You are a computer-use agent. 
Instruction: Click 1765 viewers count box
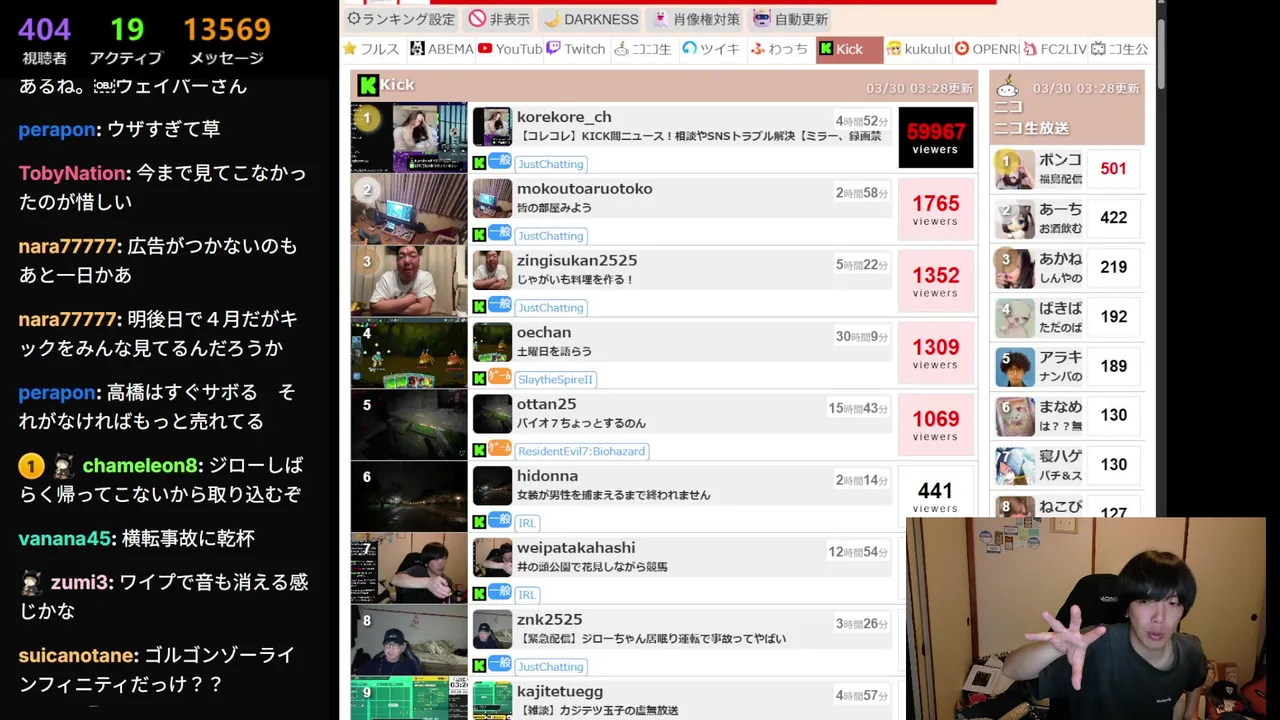pos(935,209)
